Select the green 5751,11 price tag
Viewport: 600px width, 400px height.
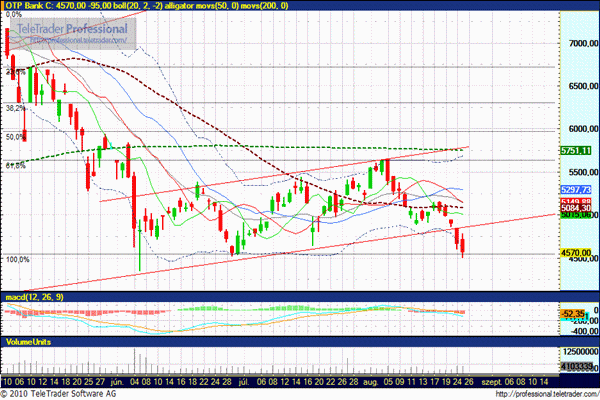578,150
